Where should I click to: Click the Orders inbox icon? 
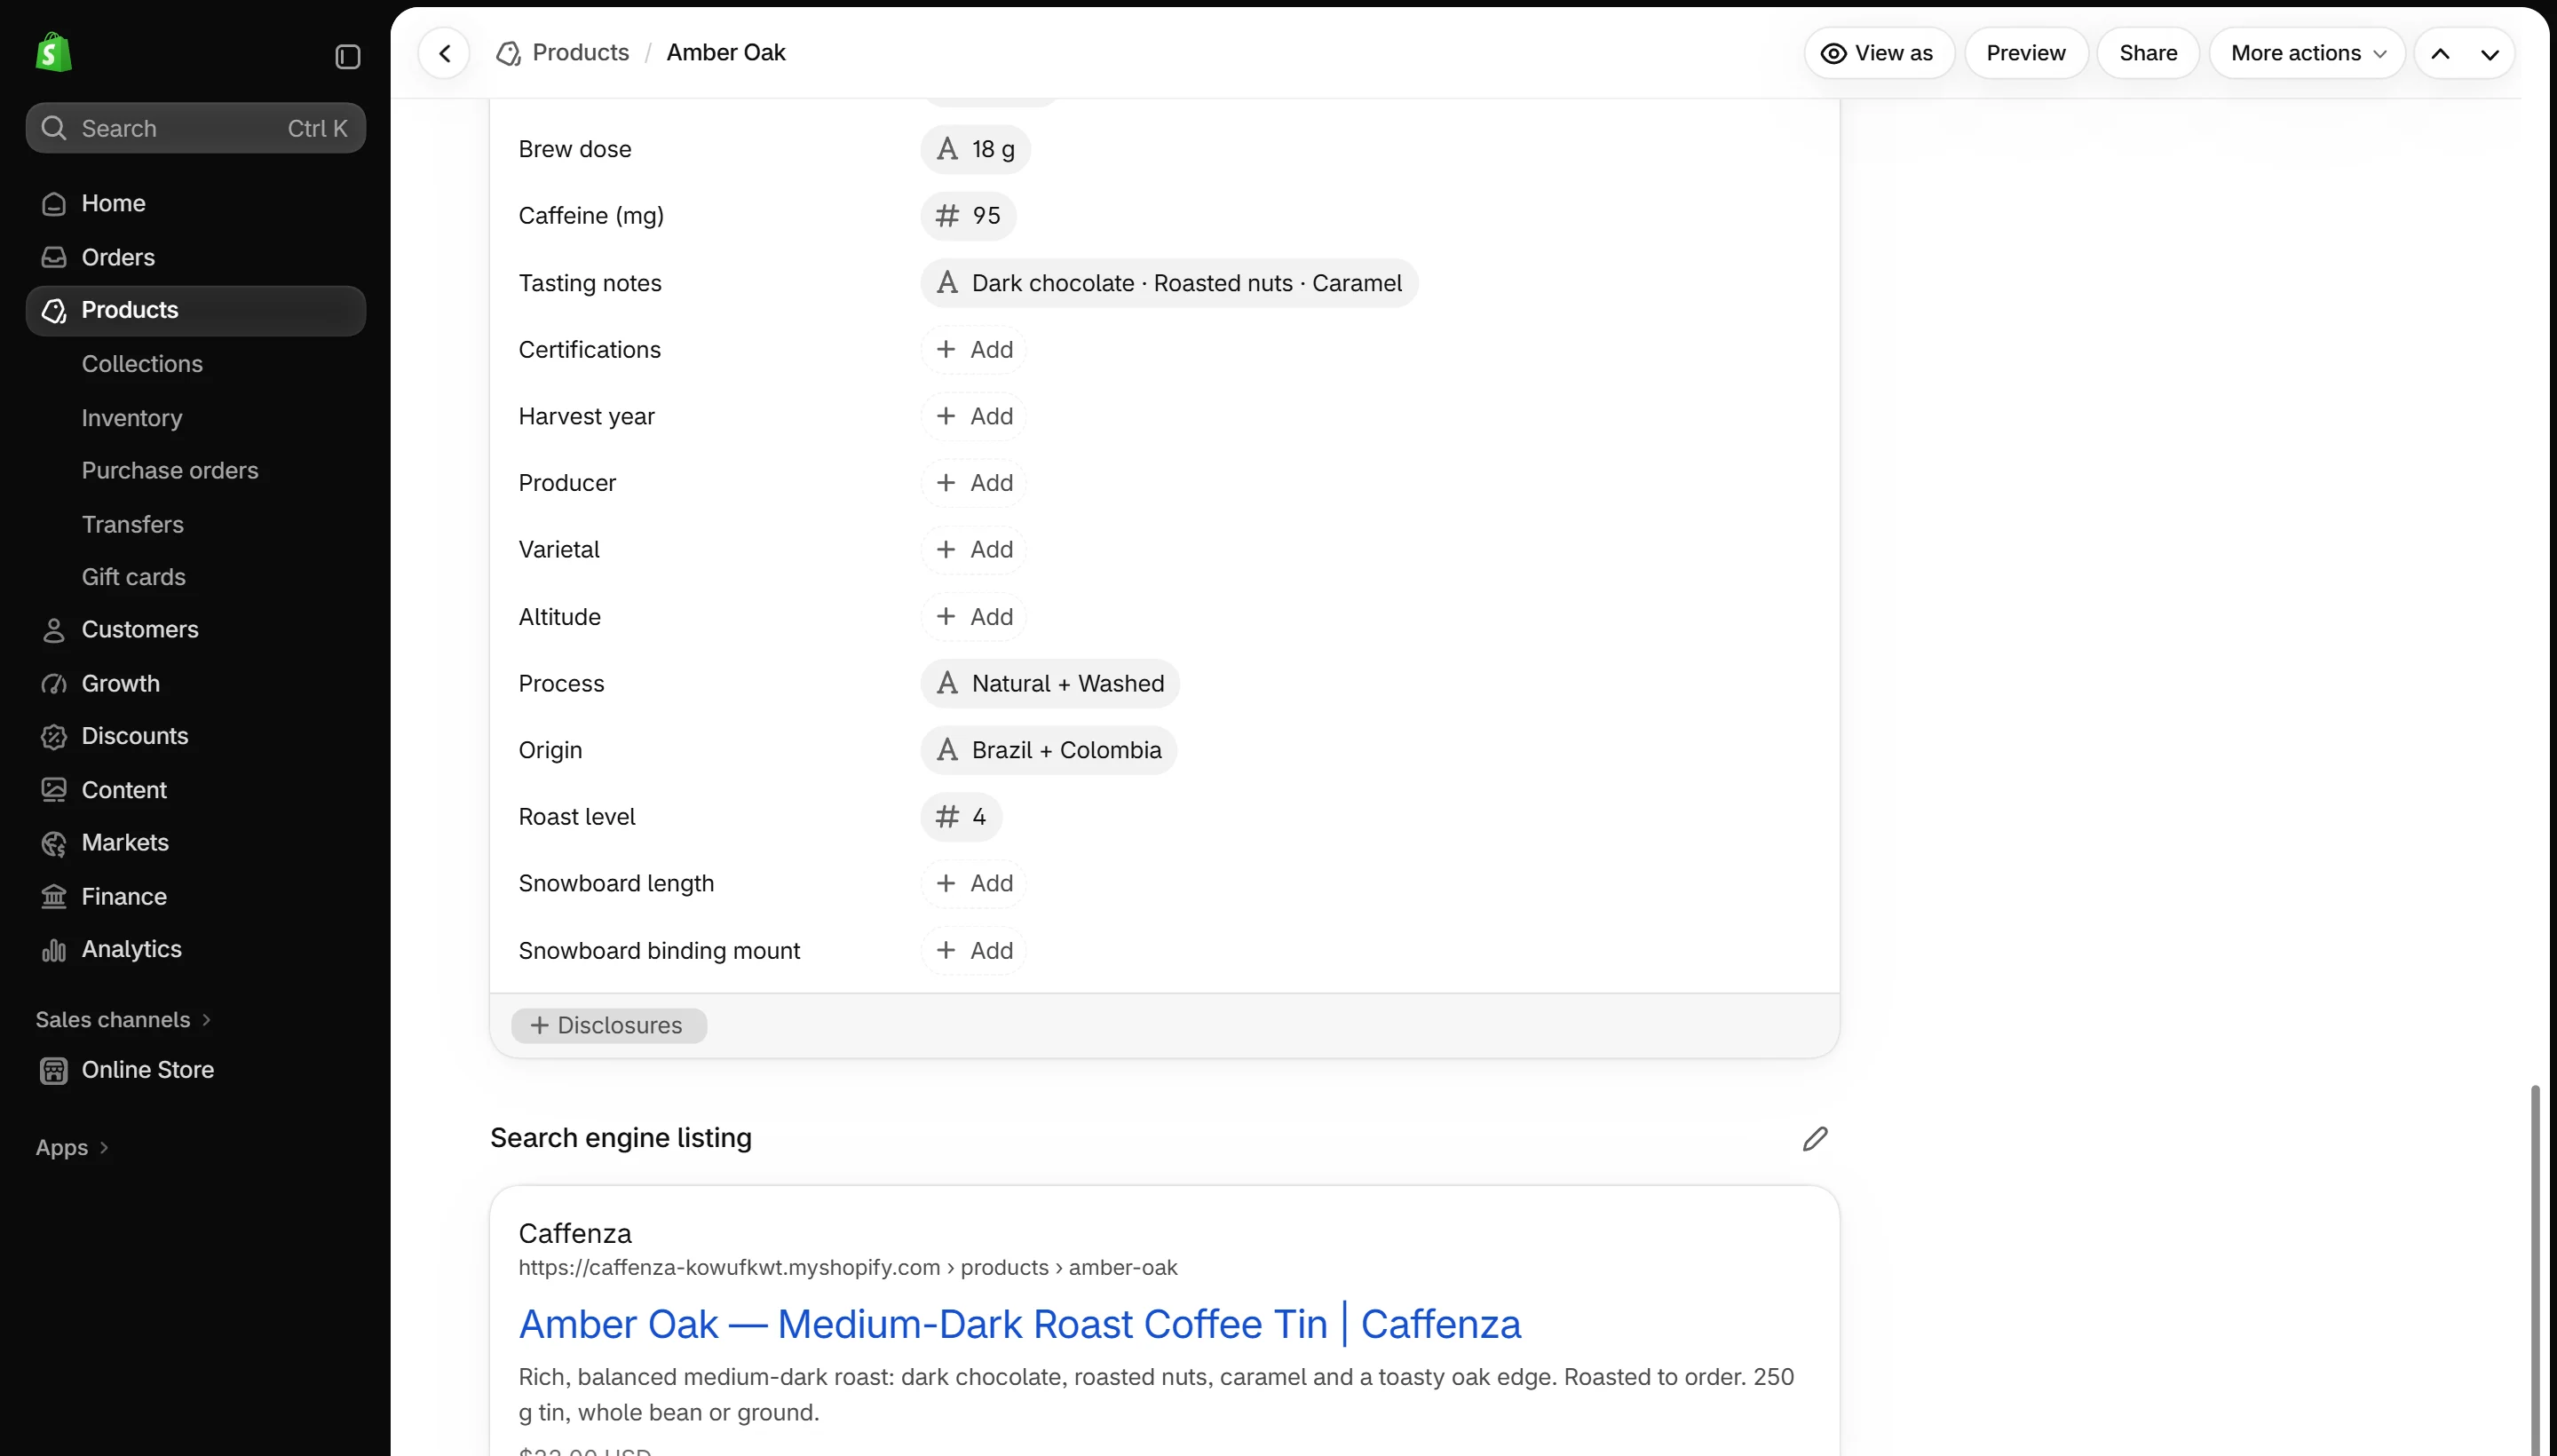54,257
